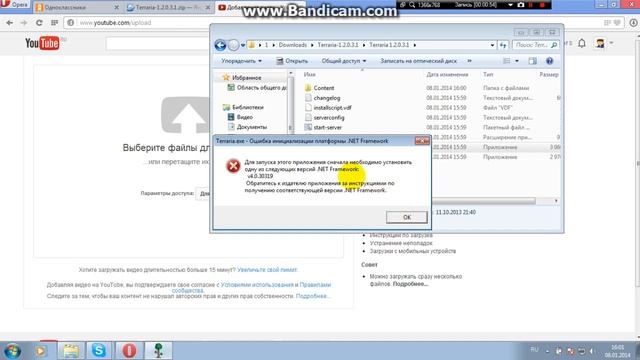Viewport: 640px width, 360px height.
Task: Reload the YouTube upload page
Action: tap(39, 23)
